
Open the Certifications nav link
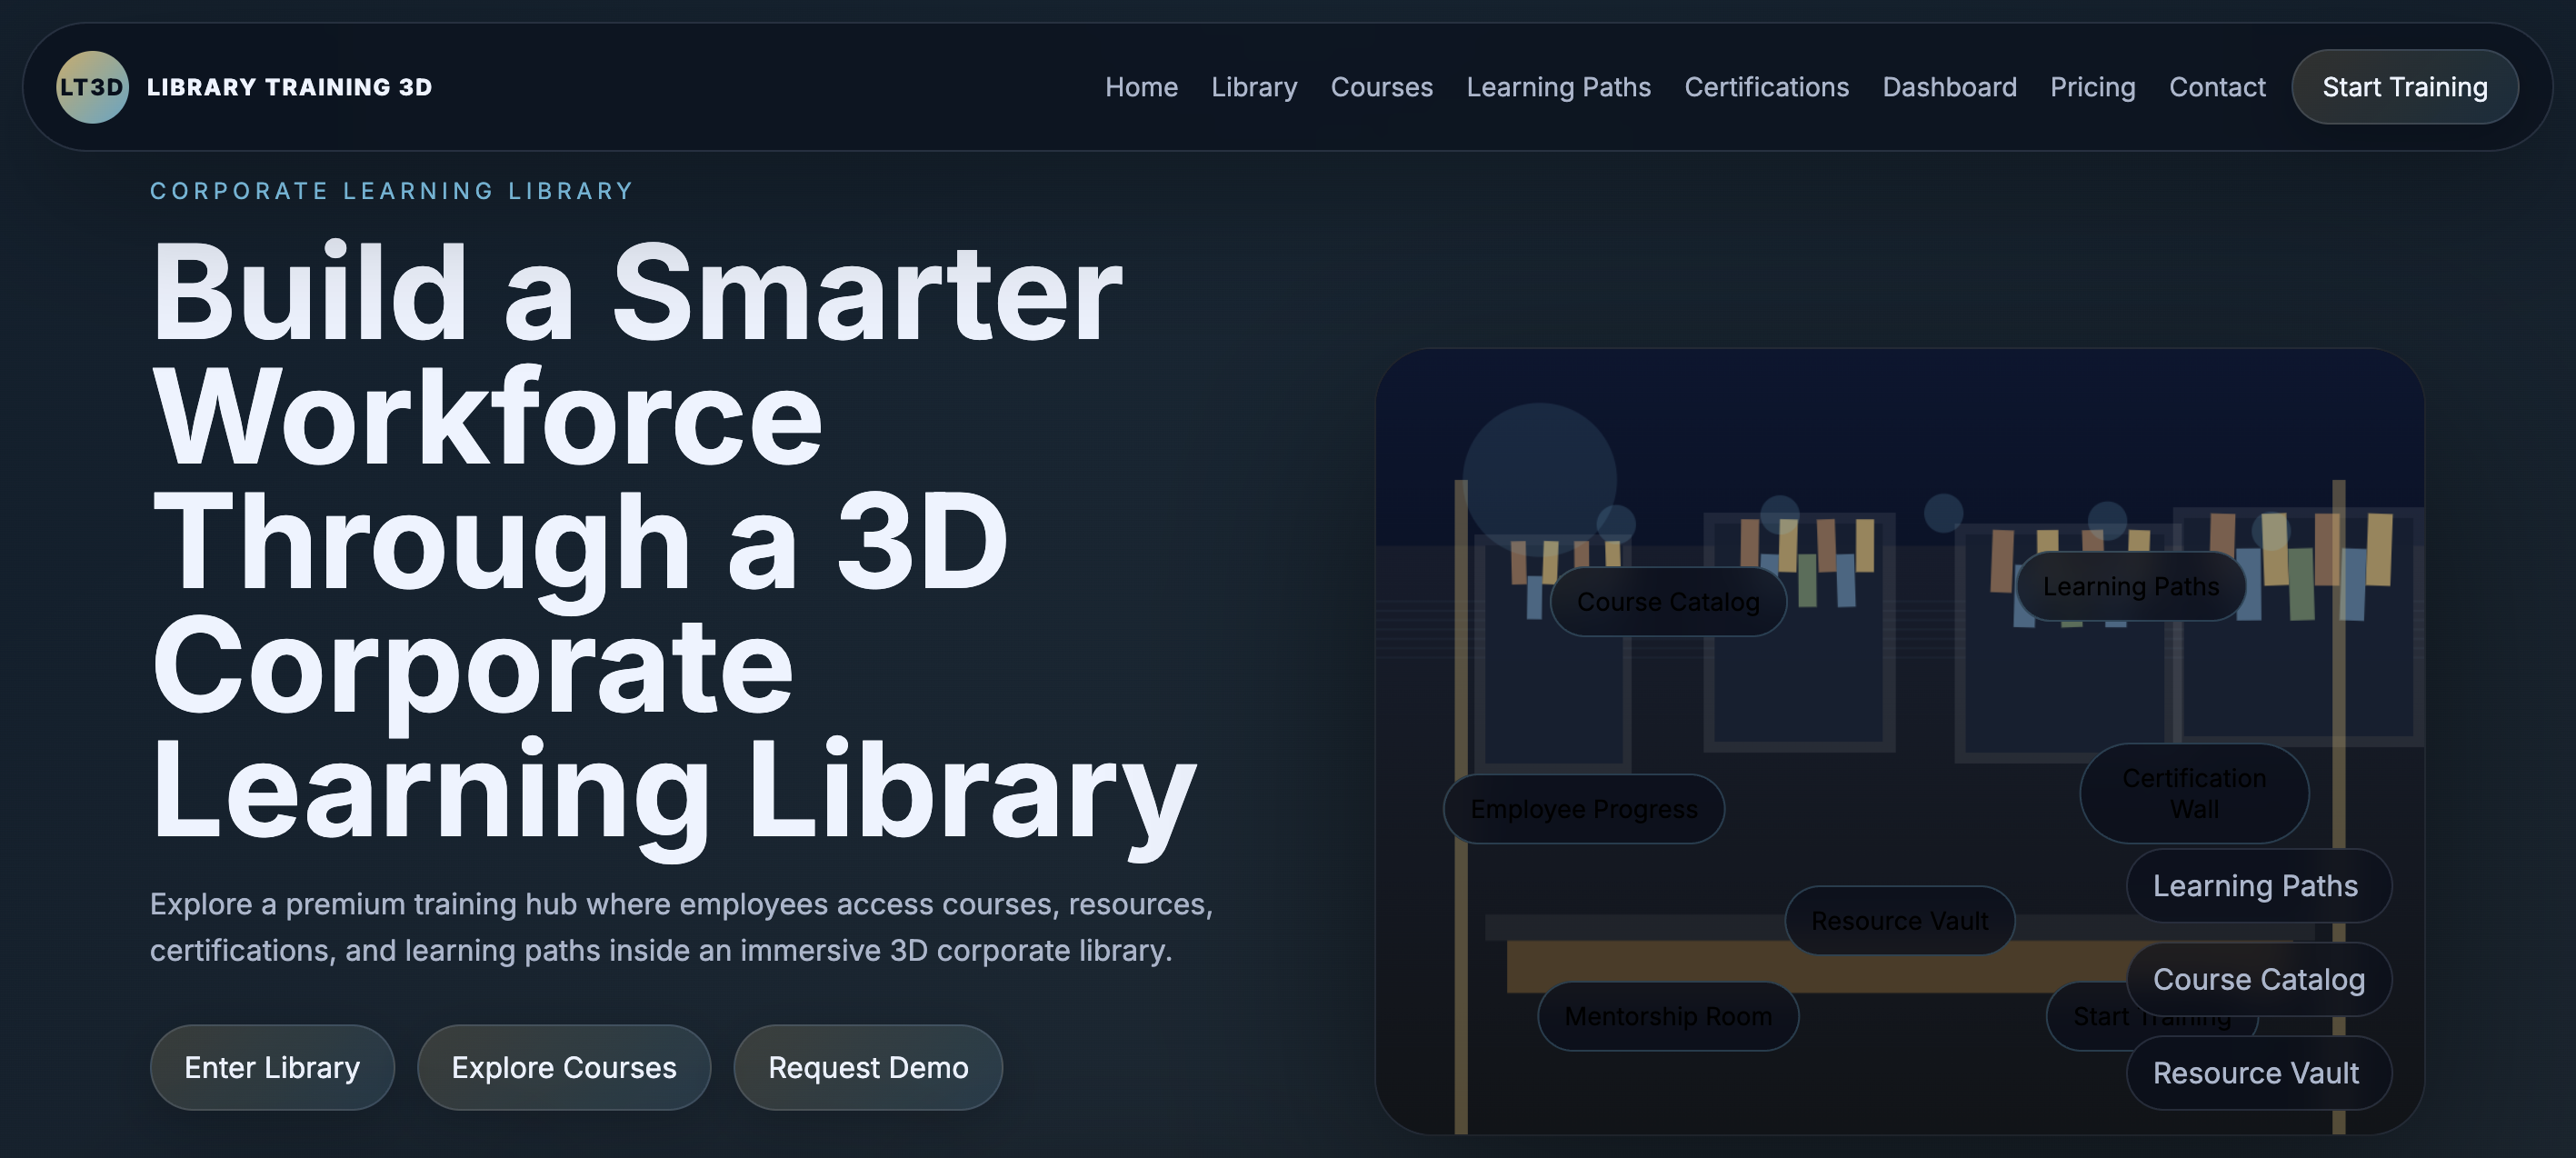coord(1766,87)
